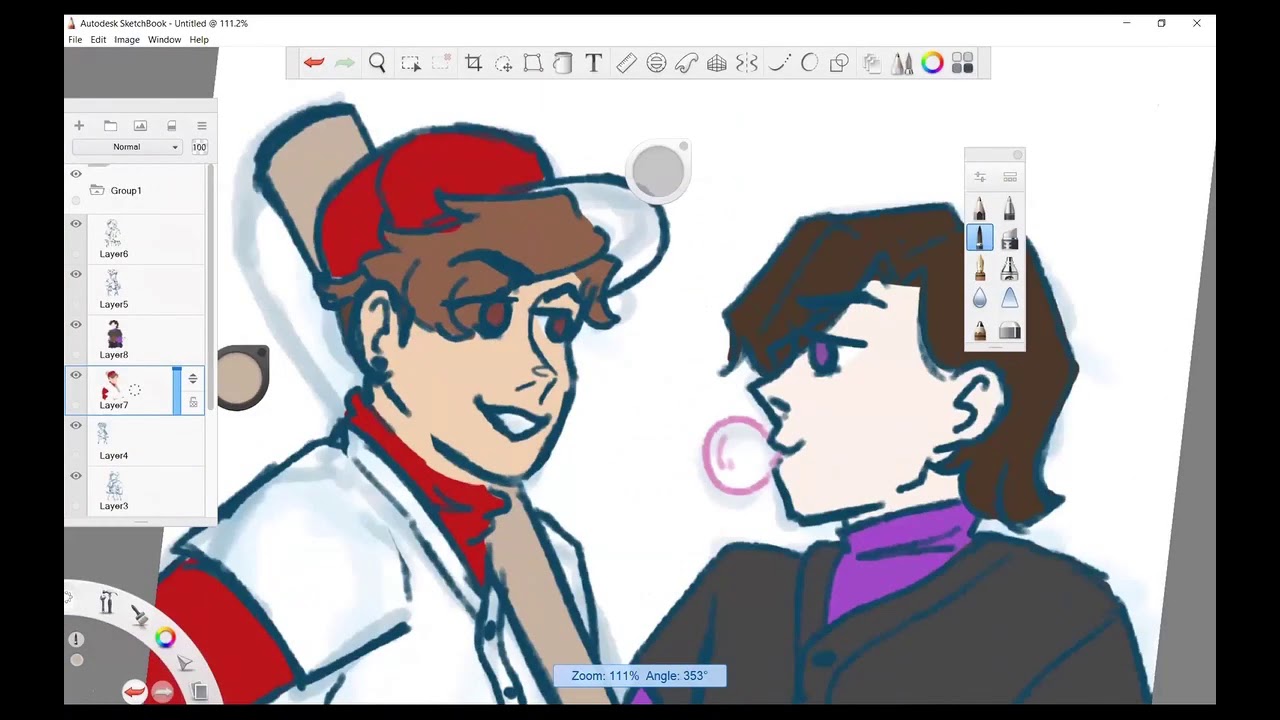The image size is (1280, 720).
Task: Select the Steady Stroke tool
Action: tap(779, 63)
